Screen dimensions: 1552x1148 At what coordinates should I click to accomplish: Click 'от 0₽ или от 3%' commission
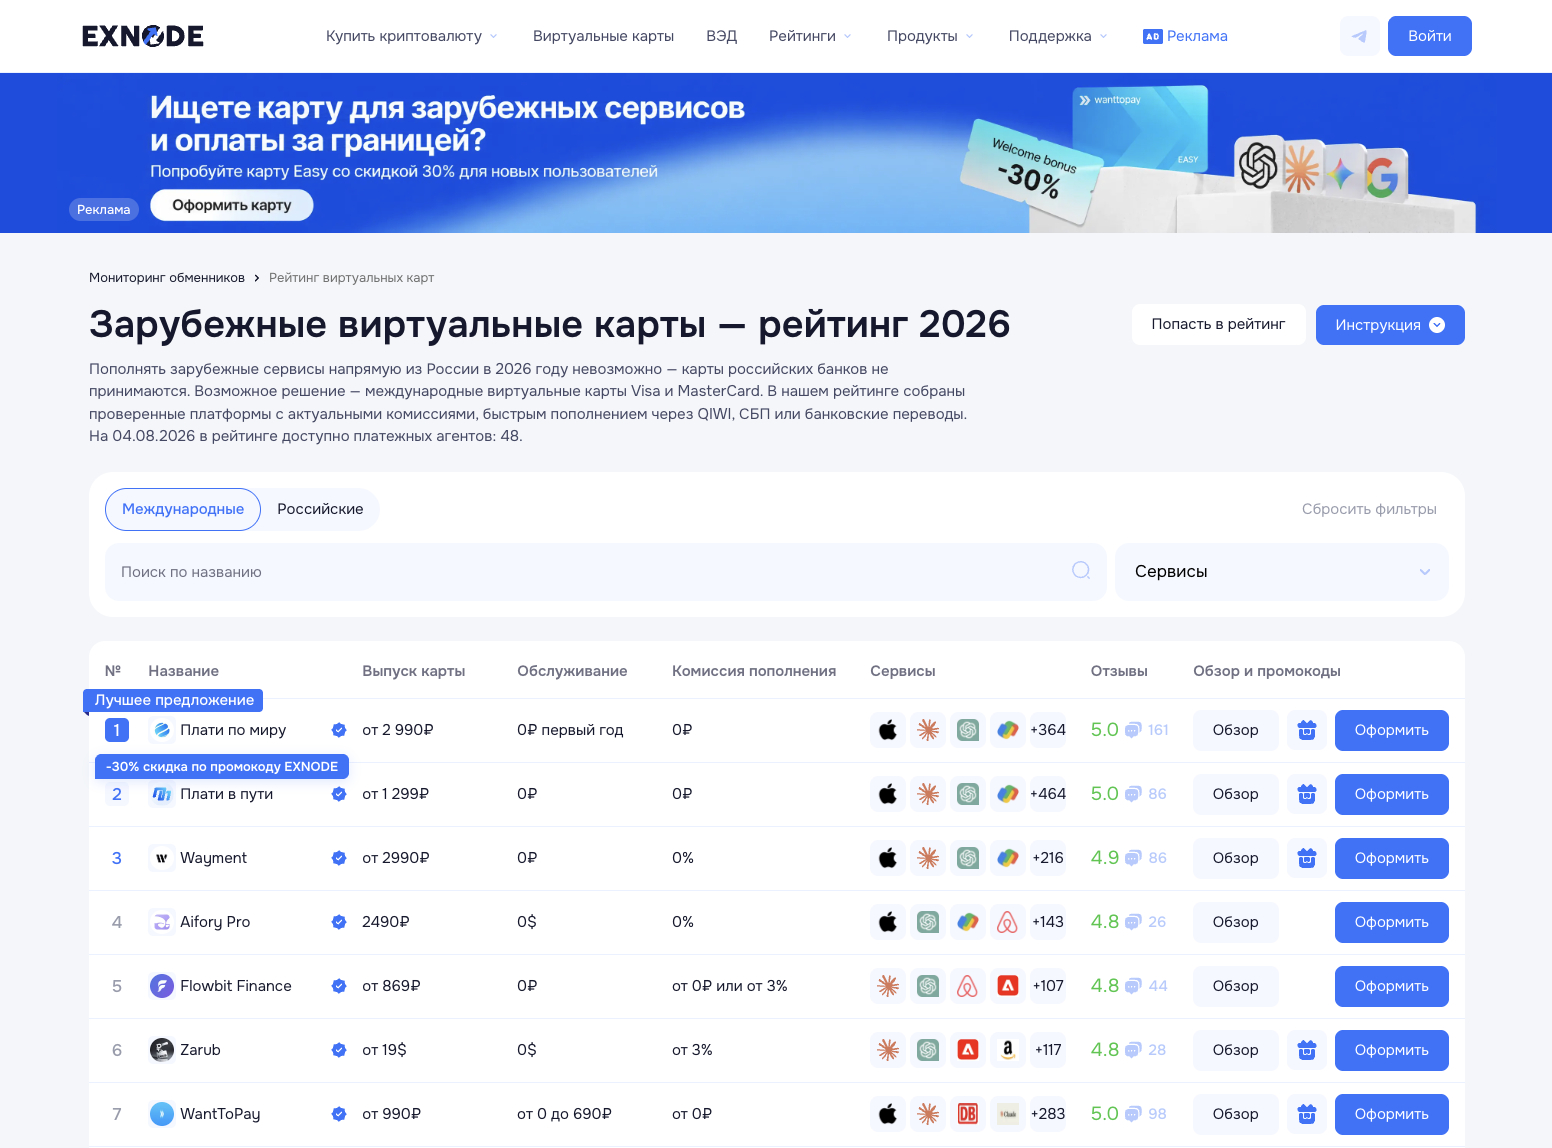pyautogui.click(x=730, y=986)
